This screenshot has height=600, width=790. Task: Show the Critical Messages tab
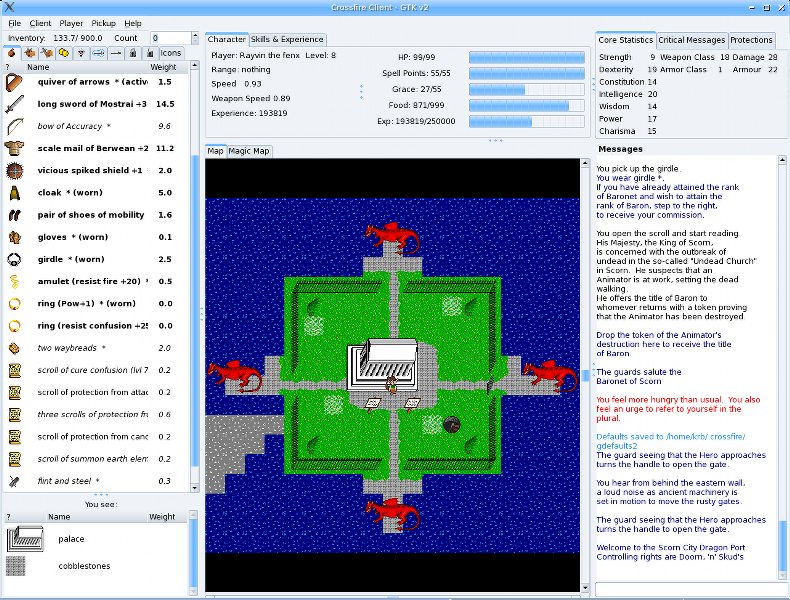pyautogui.click(x=691, y=40)
